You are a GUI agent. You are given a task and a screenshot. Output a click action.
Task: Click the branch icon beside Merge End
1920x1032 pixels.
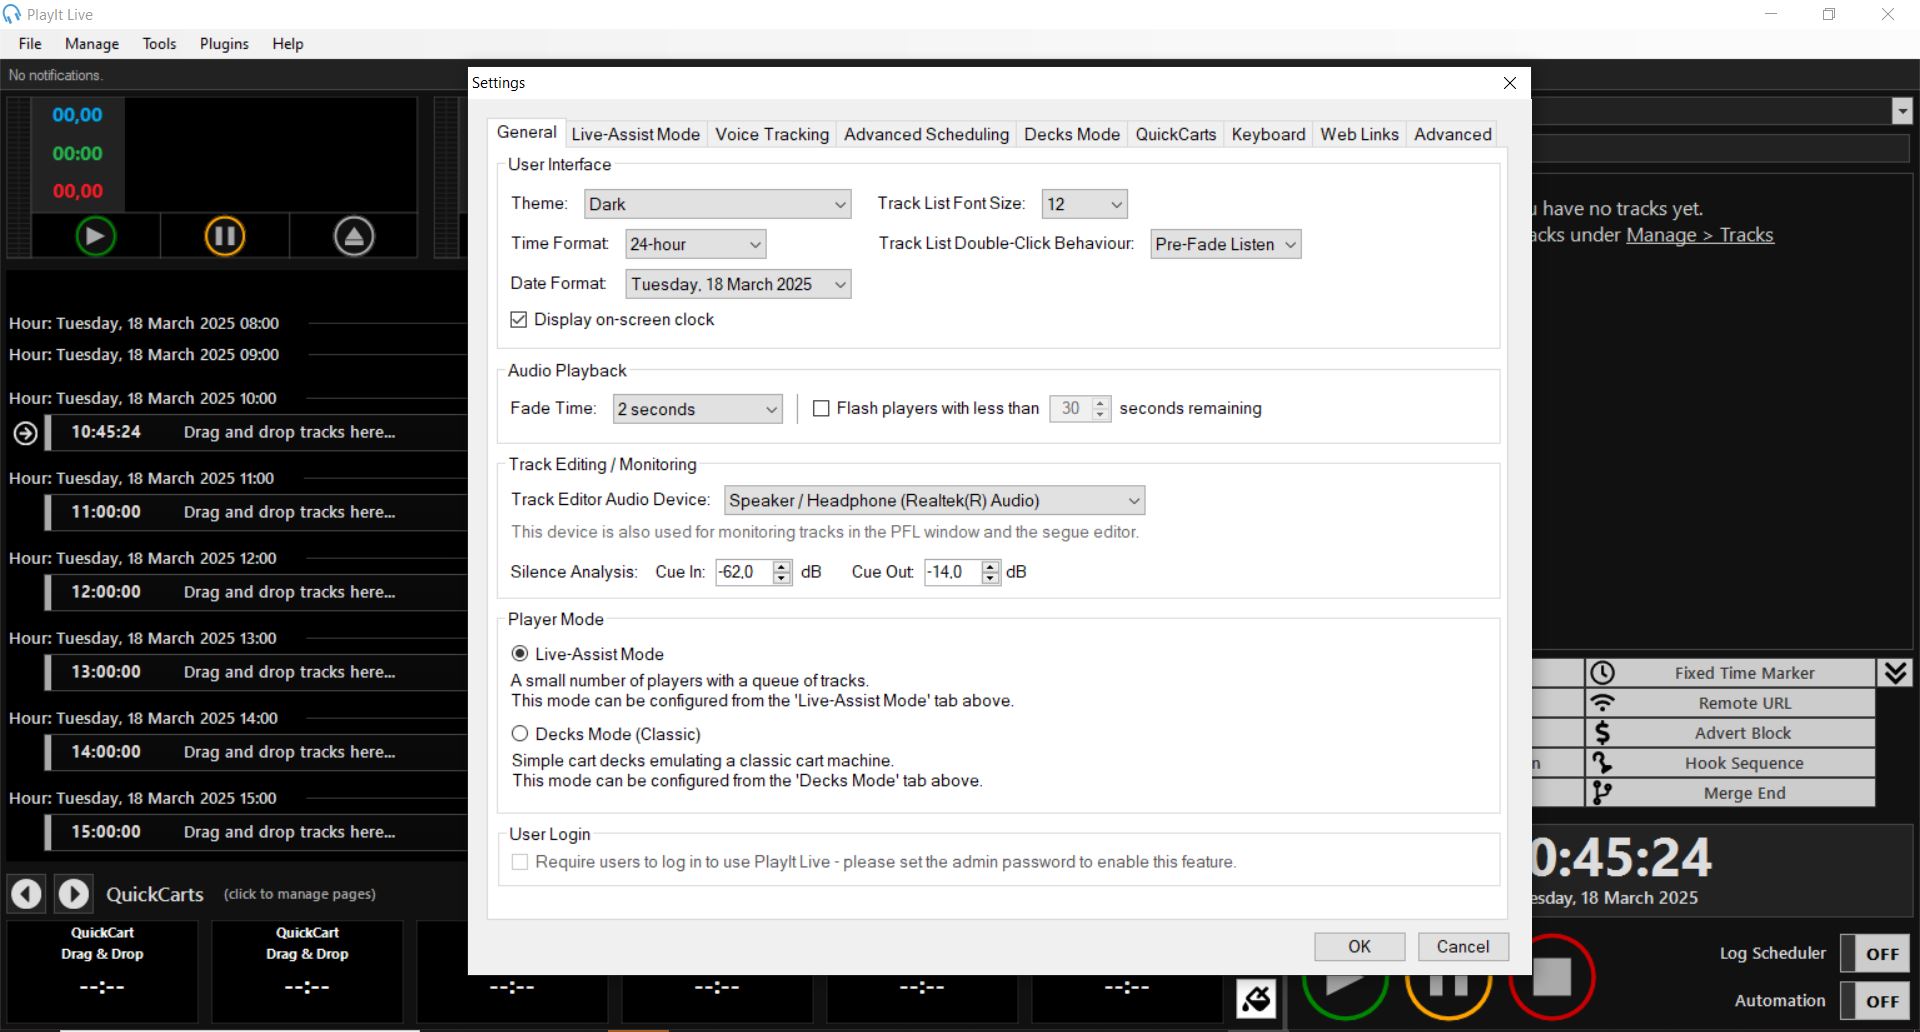point(1602,793)
